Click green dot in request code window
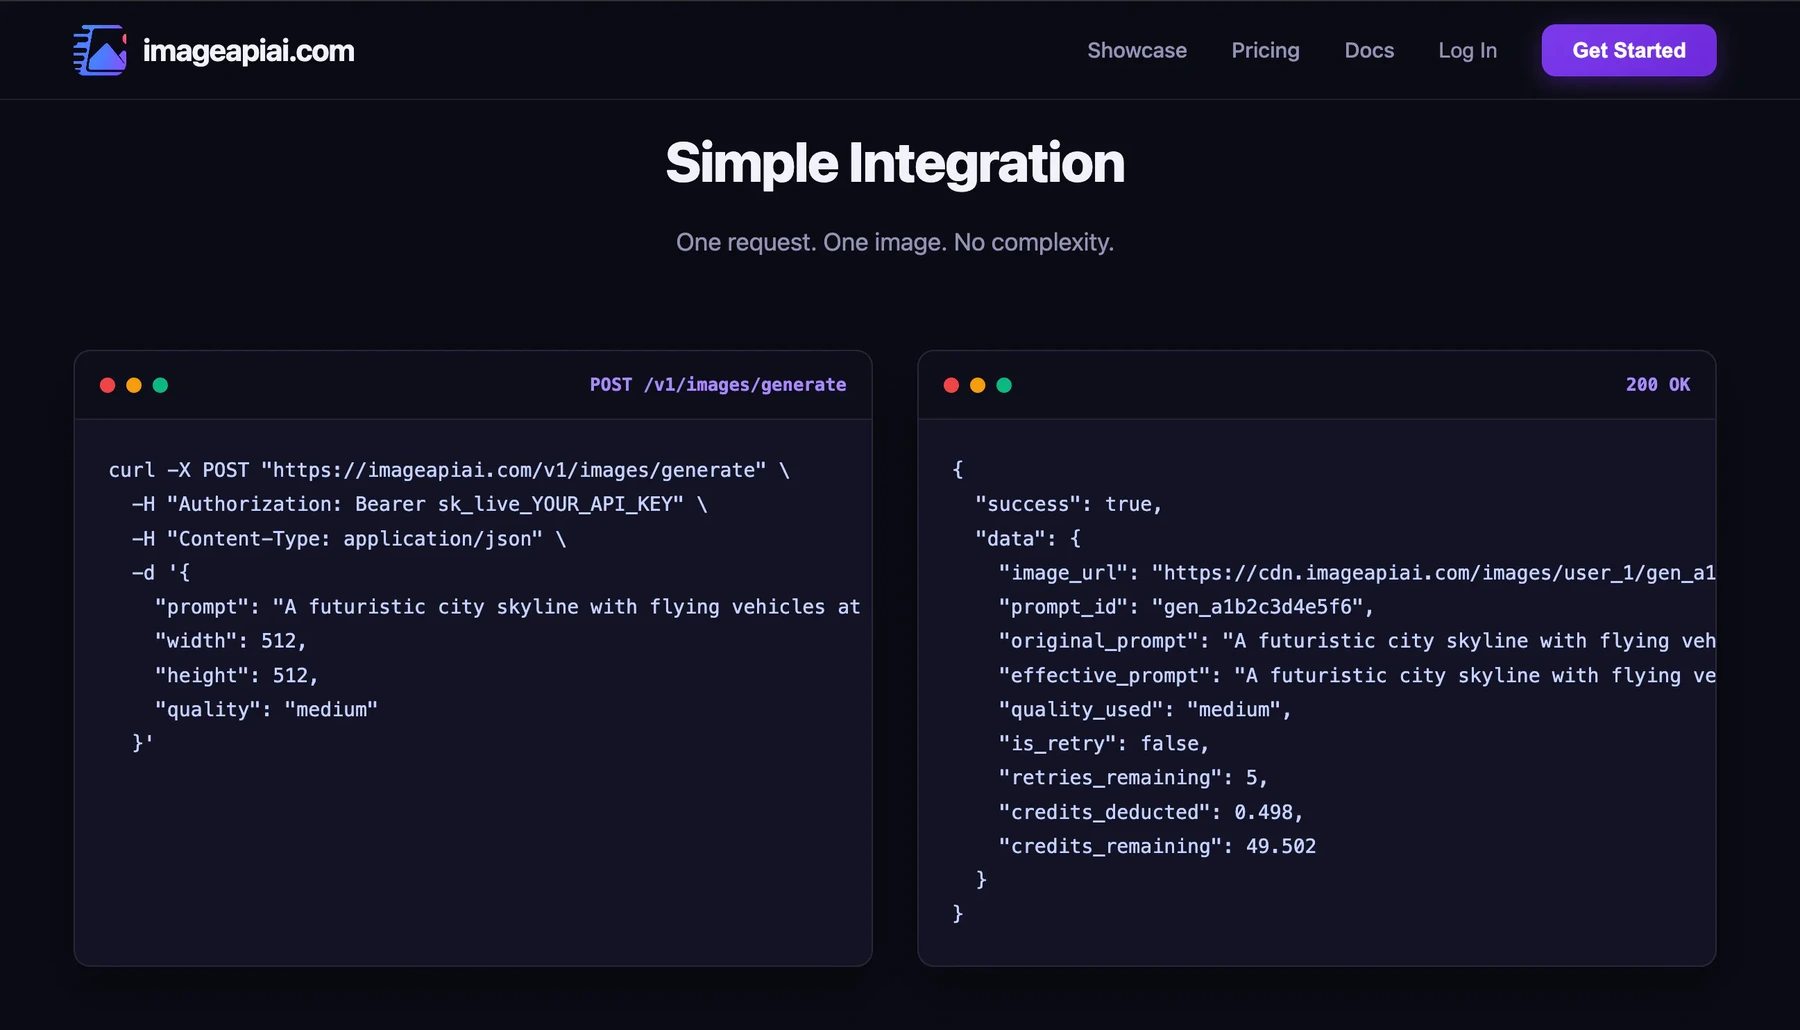This screenshot has height=1030, width=1800. tap(160, 385)
